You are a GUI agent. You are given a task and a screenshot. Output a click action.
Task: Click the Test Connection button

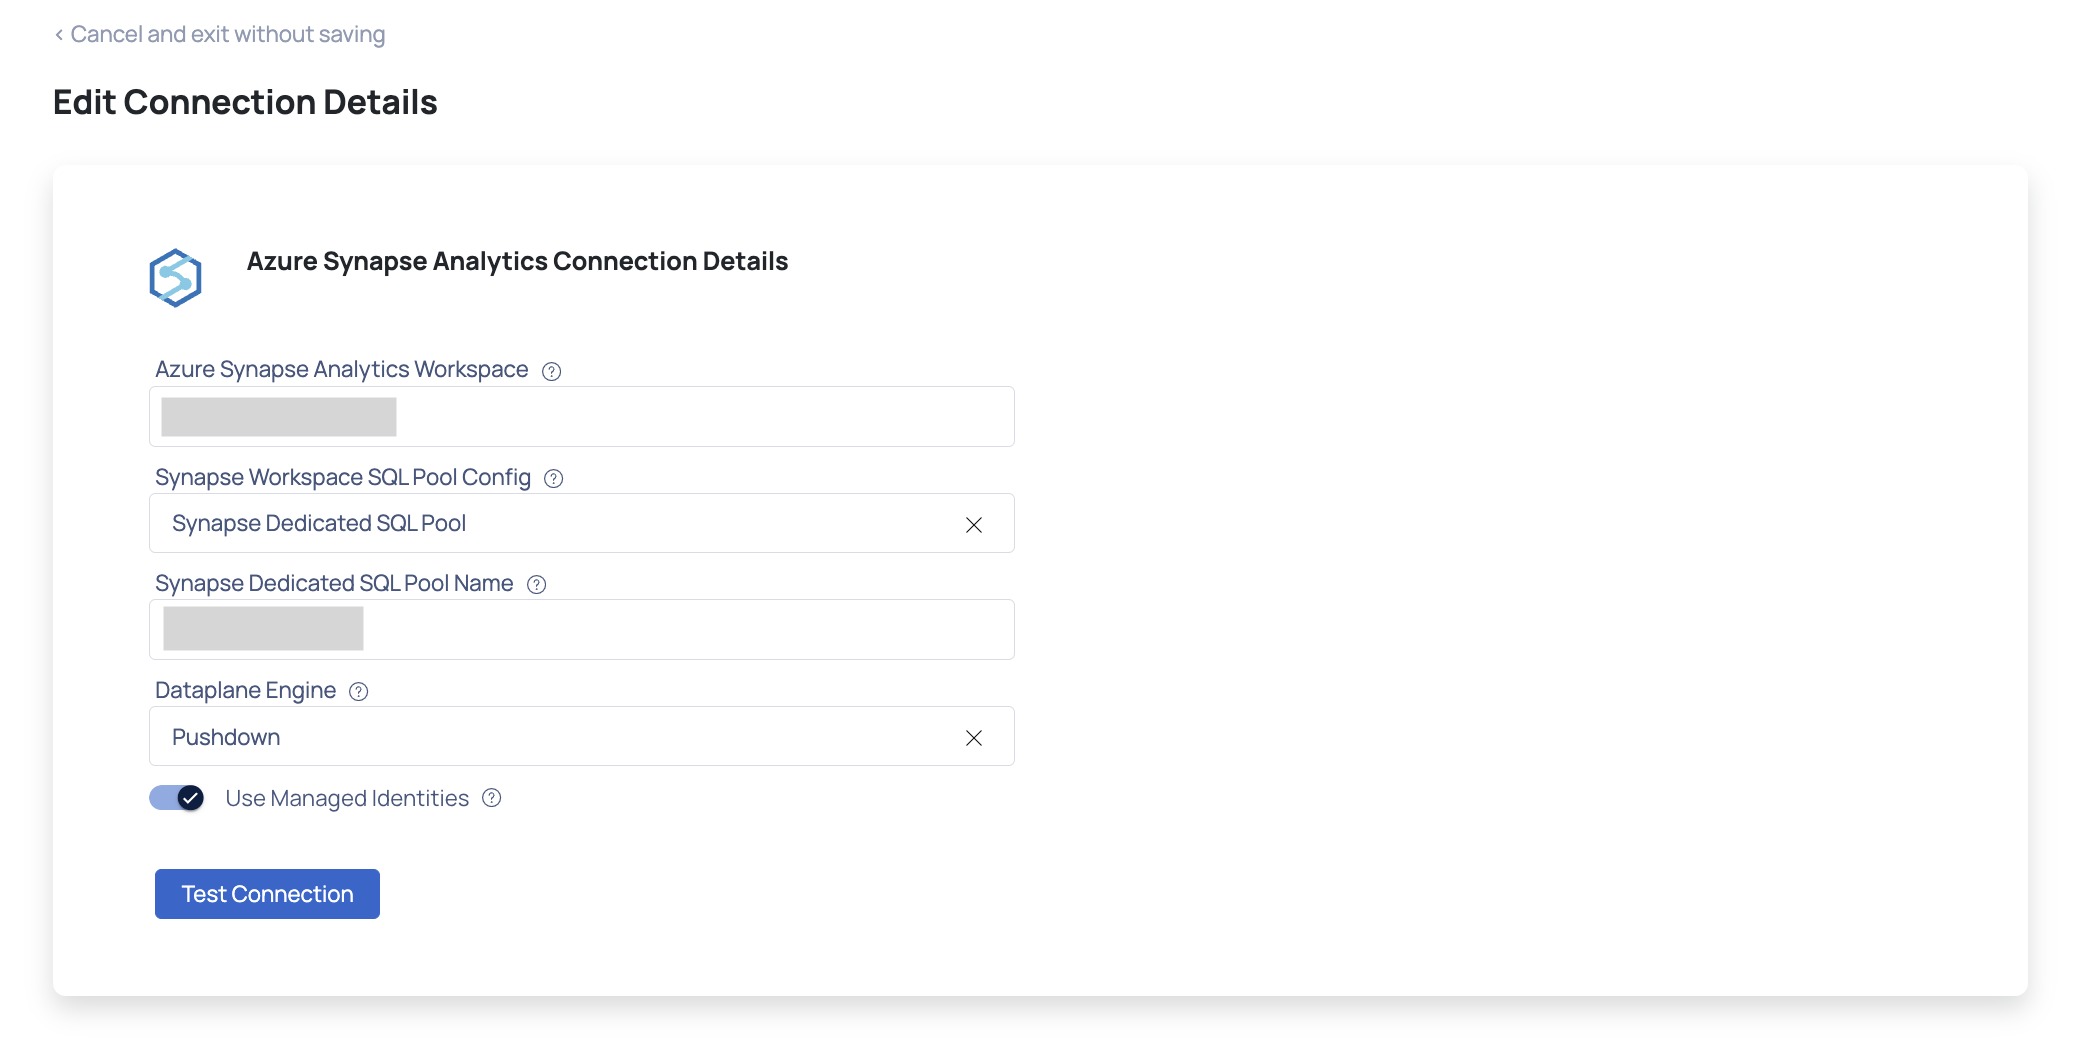tap(267, 893)
